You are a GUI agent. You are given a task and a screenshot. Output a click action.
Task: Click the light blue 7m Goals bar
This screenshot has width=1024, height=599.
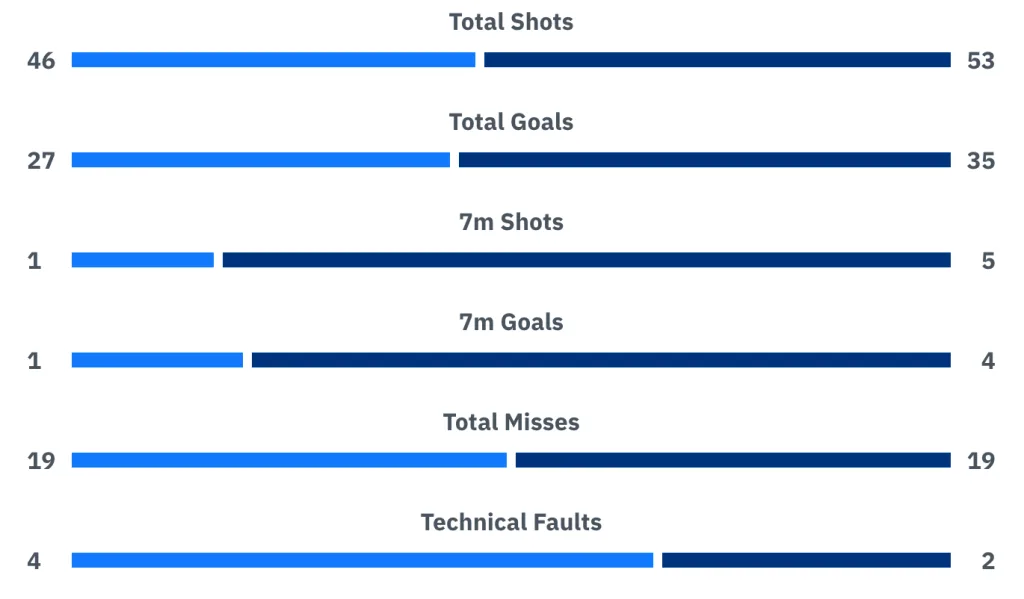click(157, 360)
